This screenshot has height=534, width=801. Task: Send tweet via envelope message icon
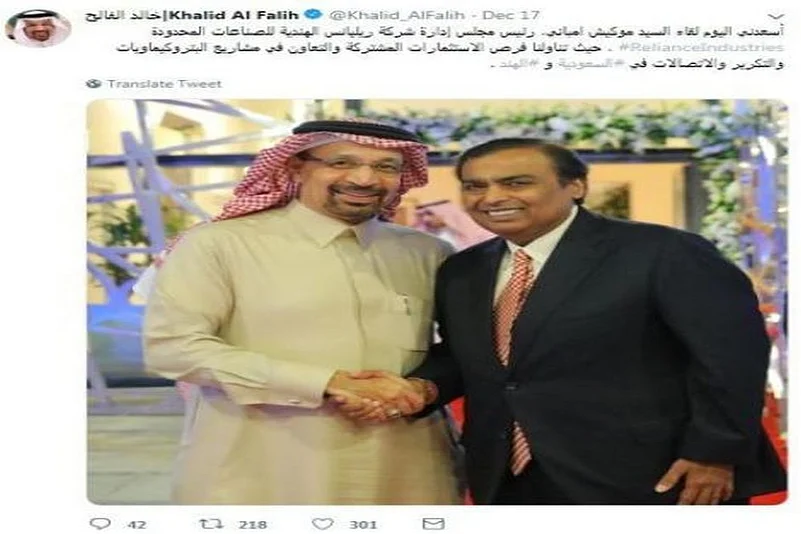click(x=434, y=524)
